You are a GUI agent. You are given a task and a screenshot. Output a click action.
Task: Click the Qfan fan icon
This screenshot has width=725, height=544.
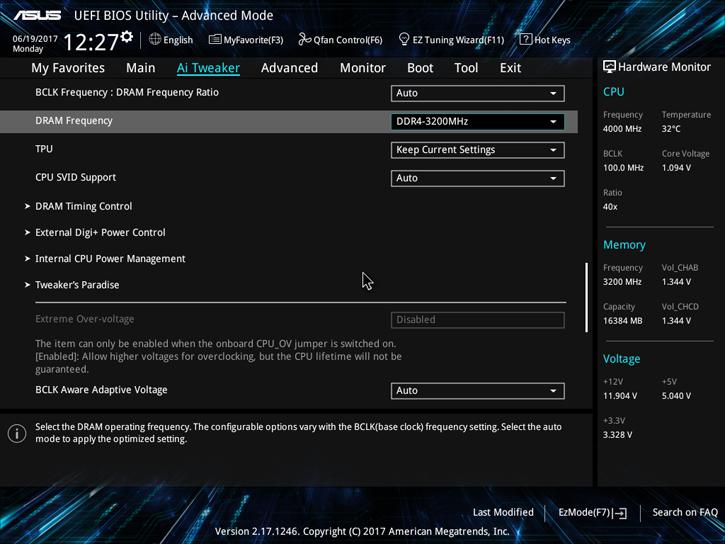pos(304,39)
